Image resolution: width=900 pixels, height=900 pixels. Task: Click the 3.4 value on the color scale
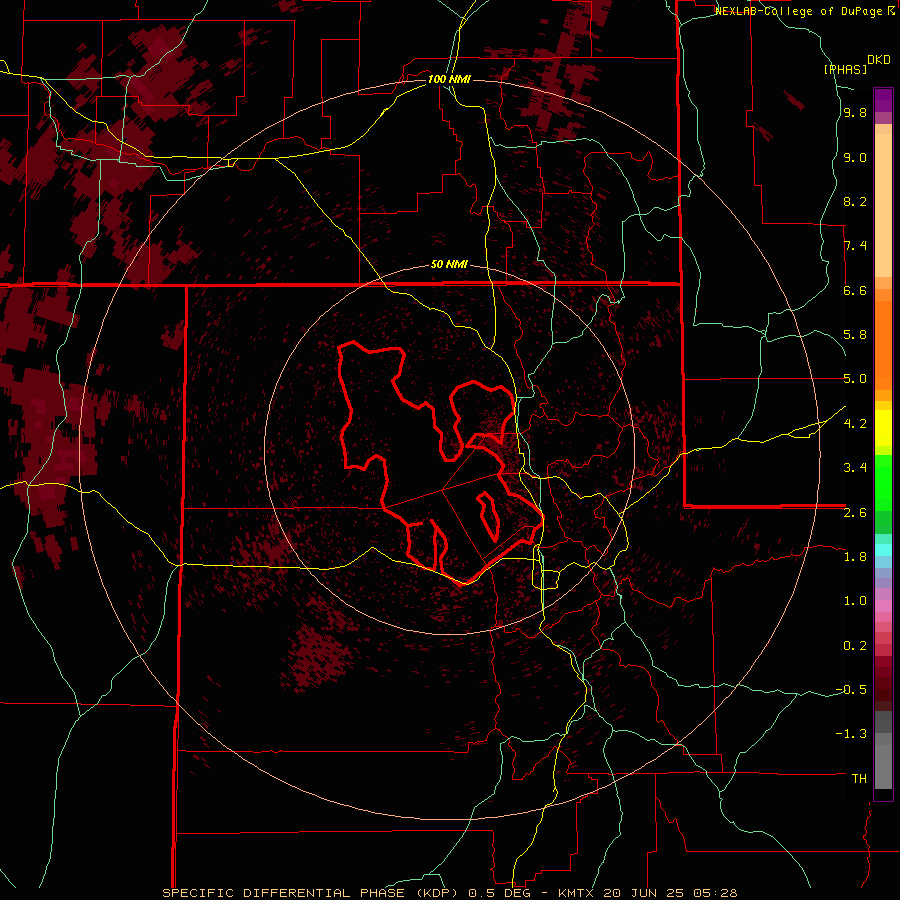pos(855,468)
